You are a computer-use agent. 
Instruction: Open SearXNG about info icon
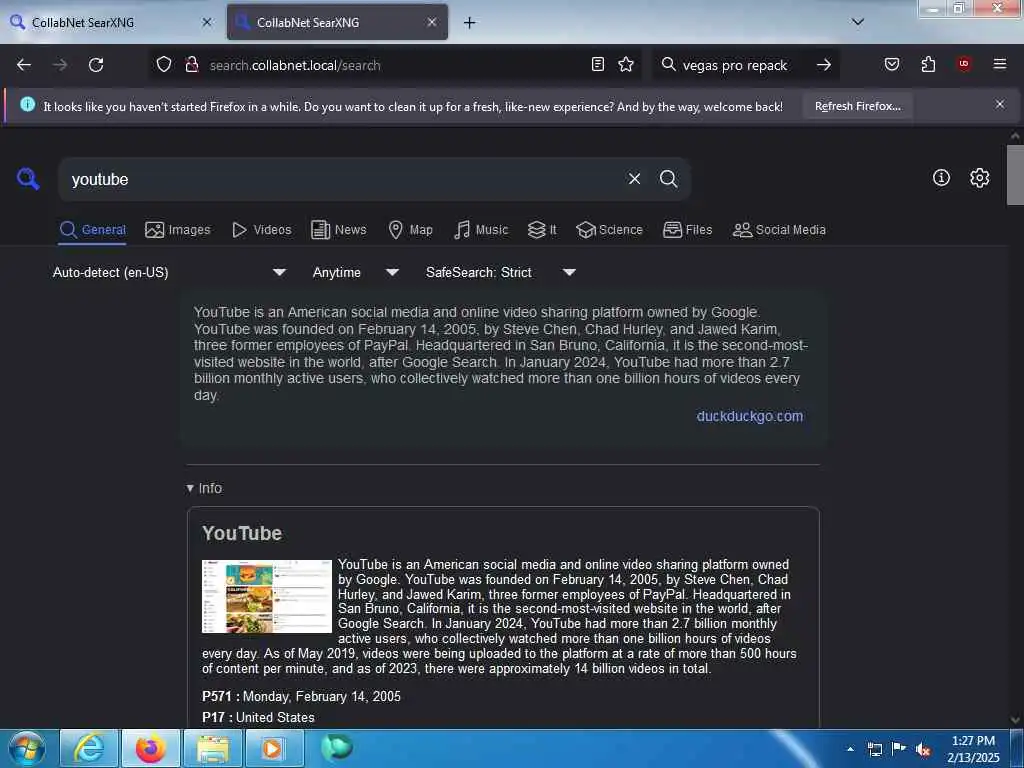(941, 178)
